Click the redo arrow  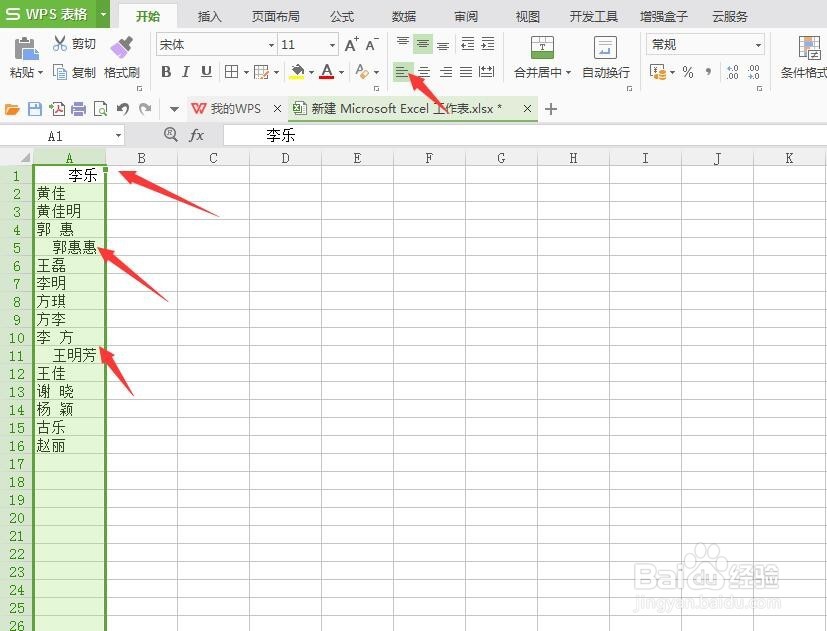point(145,109)
